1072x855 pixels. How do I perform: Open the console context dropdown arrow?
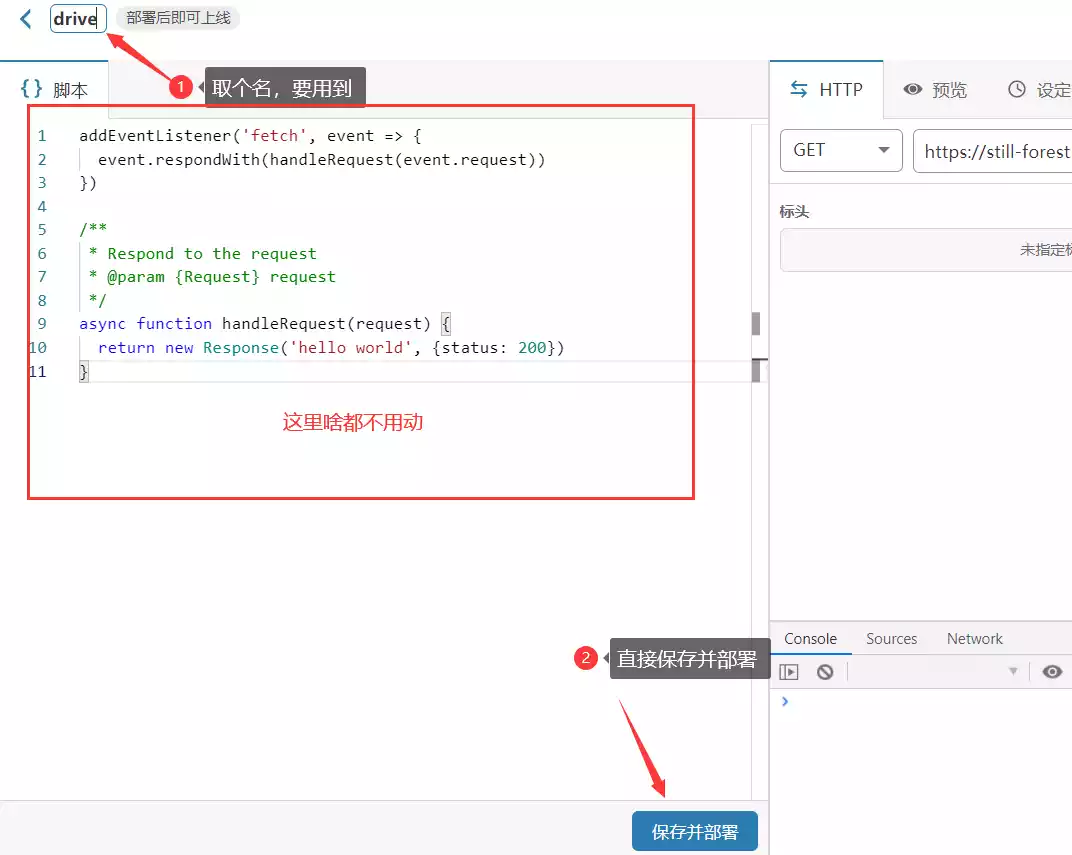(1013, 671)
